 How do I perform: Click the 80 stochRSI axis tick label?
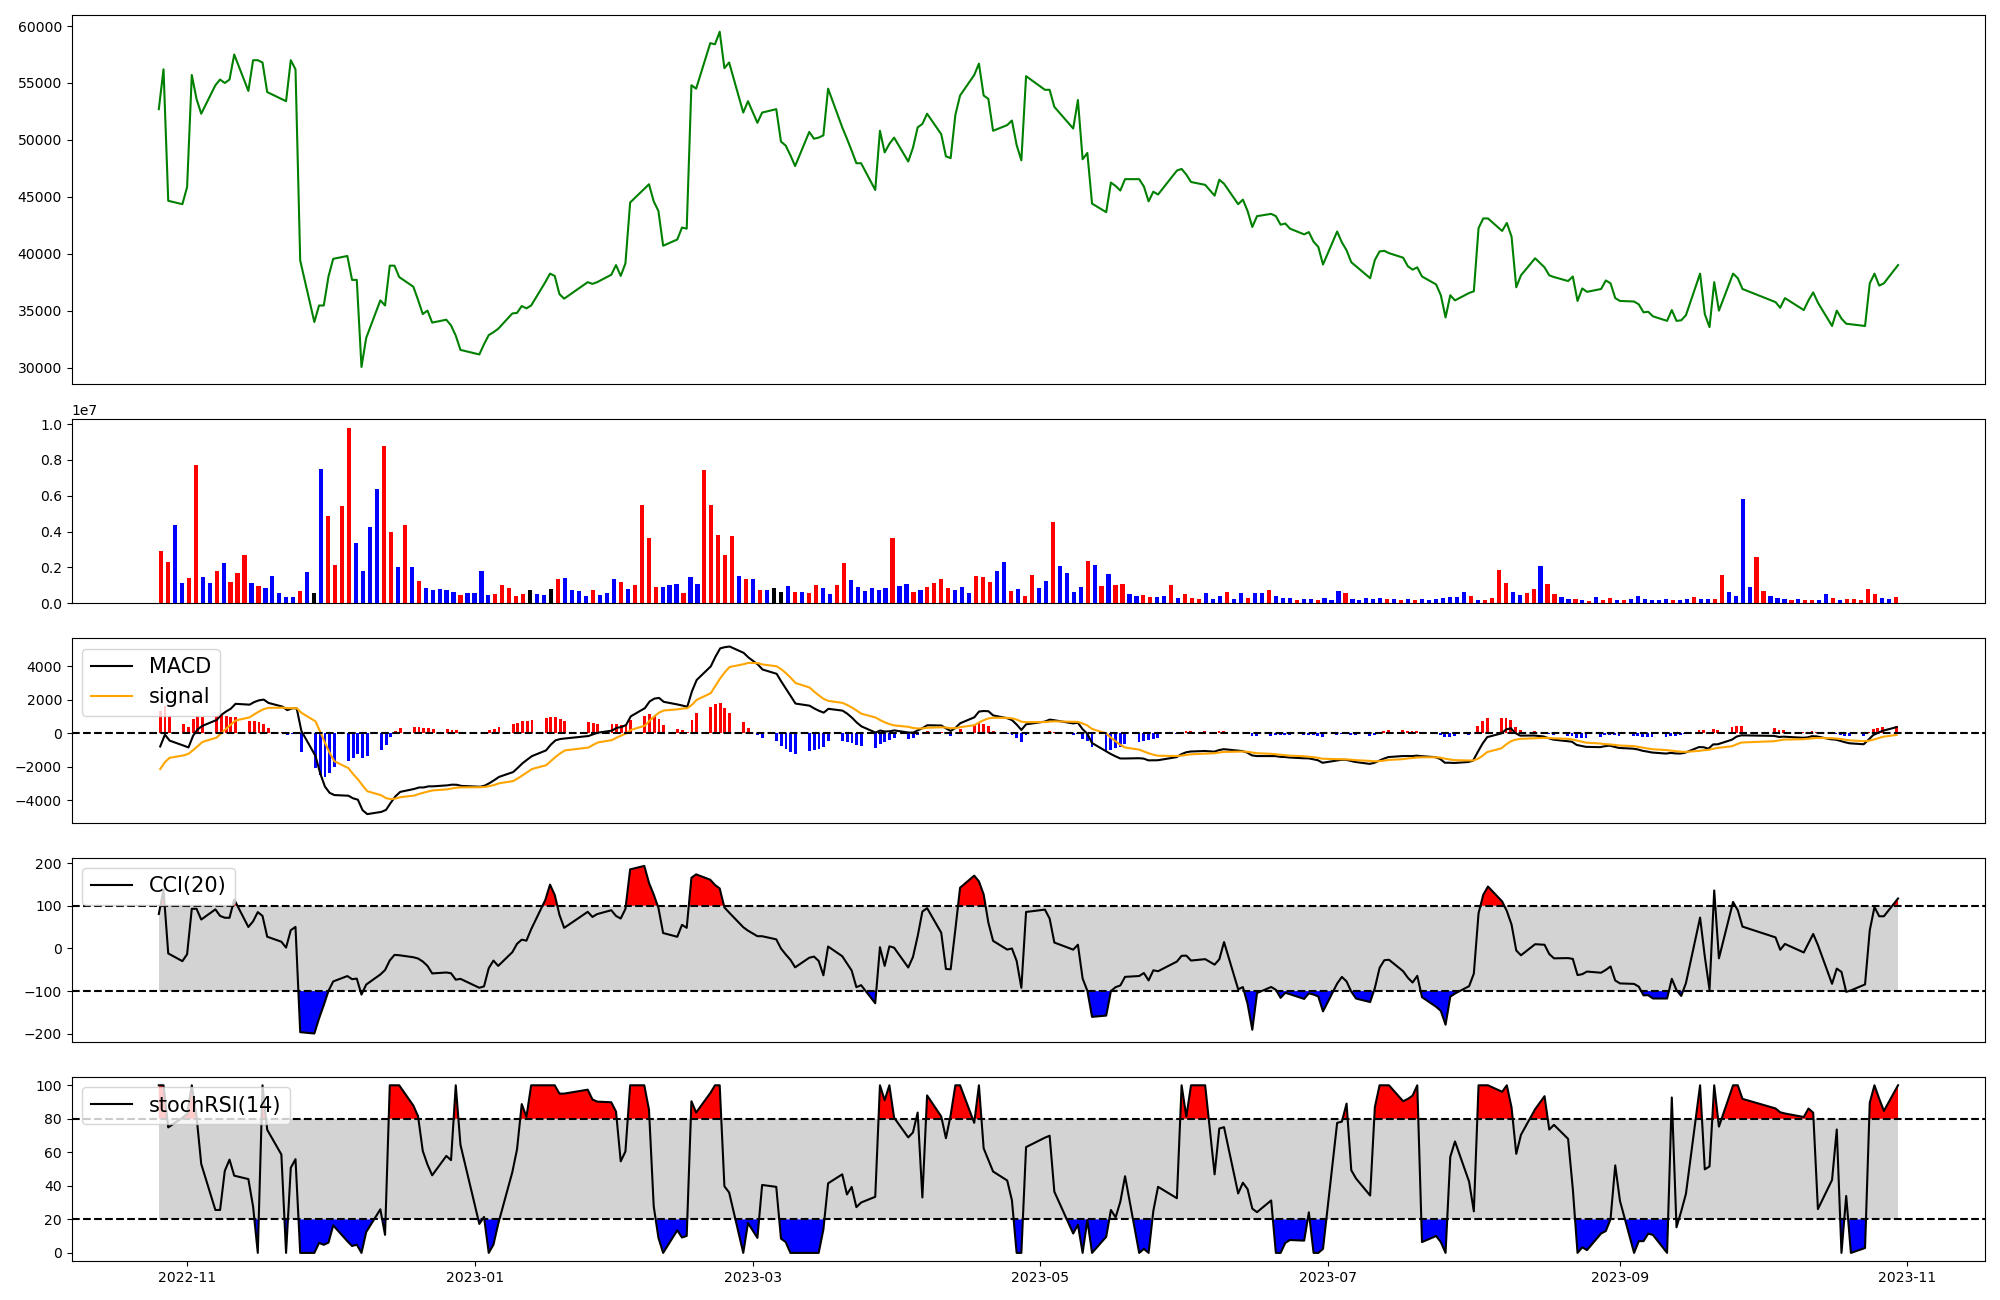[x=52, y=1119]
